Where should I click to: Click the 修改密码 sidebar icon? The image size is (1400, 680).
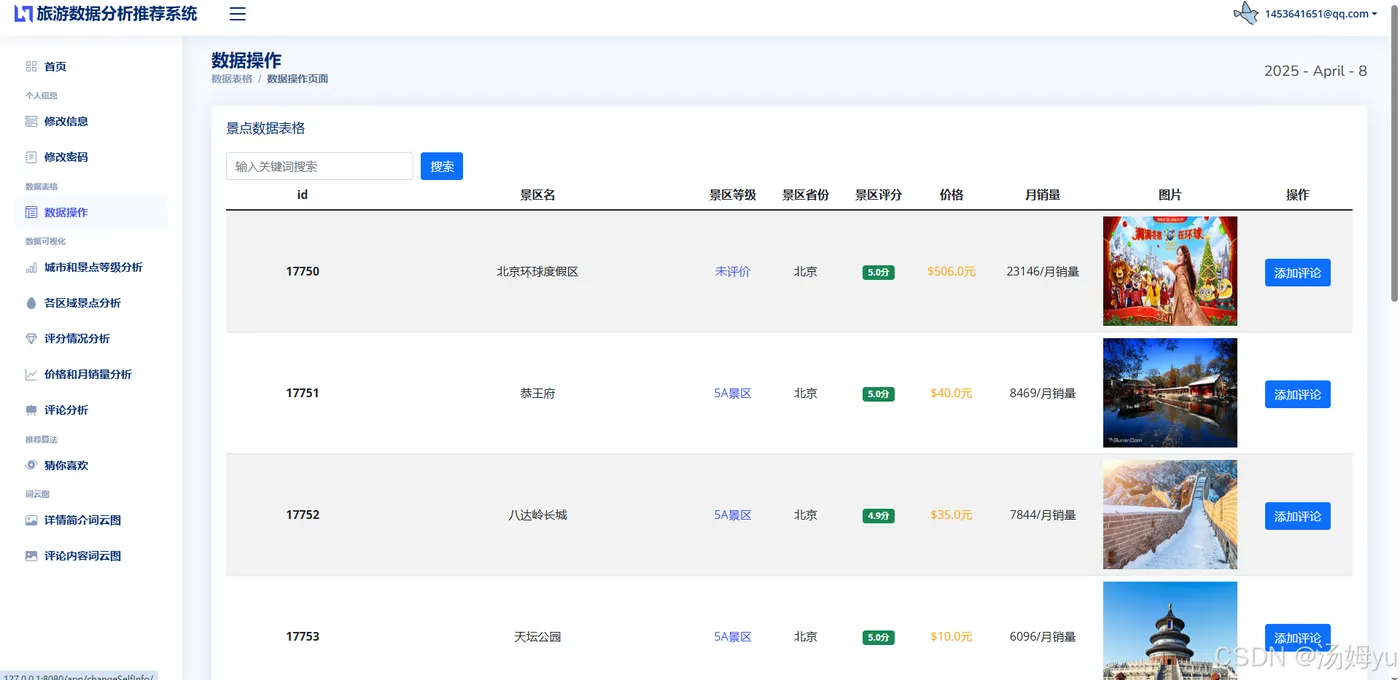31,157
